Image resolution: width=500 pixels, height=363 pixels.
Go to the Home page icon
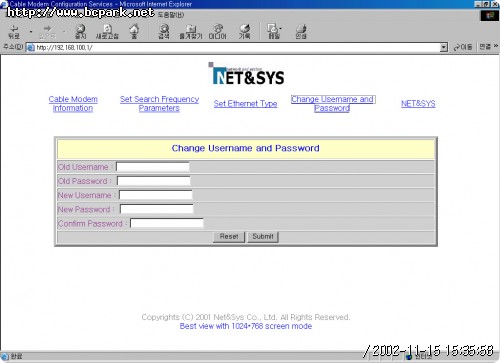(x=134, y=32)
